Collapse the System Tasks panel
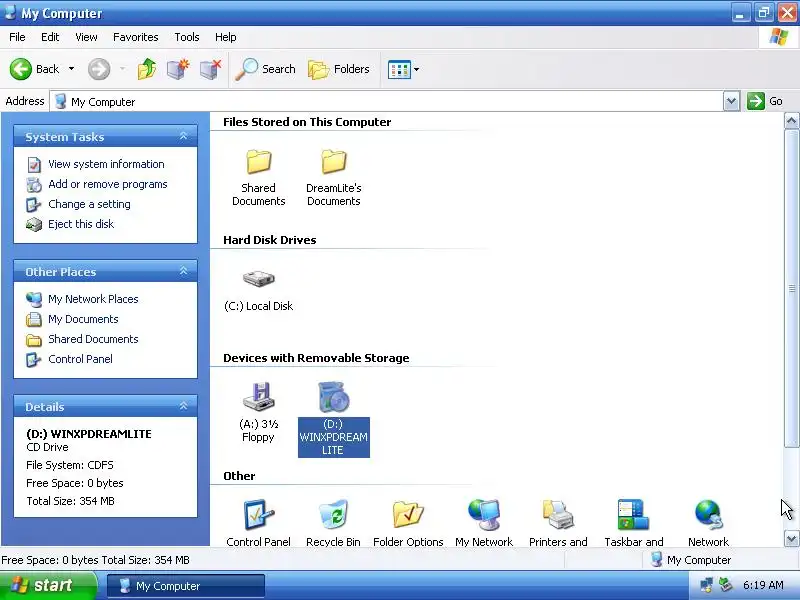Image resolution: width=800 pixels, height=600 pixels. (183, 136)
